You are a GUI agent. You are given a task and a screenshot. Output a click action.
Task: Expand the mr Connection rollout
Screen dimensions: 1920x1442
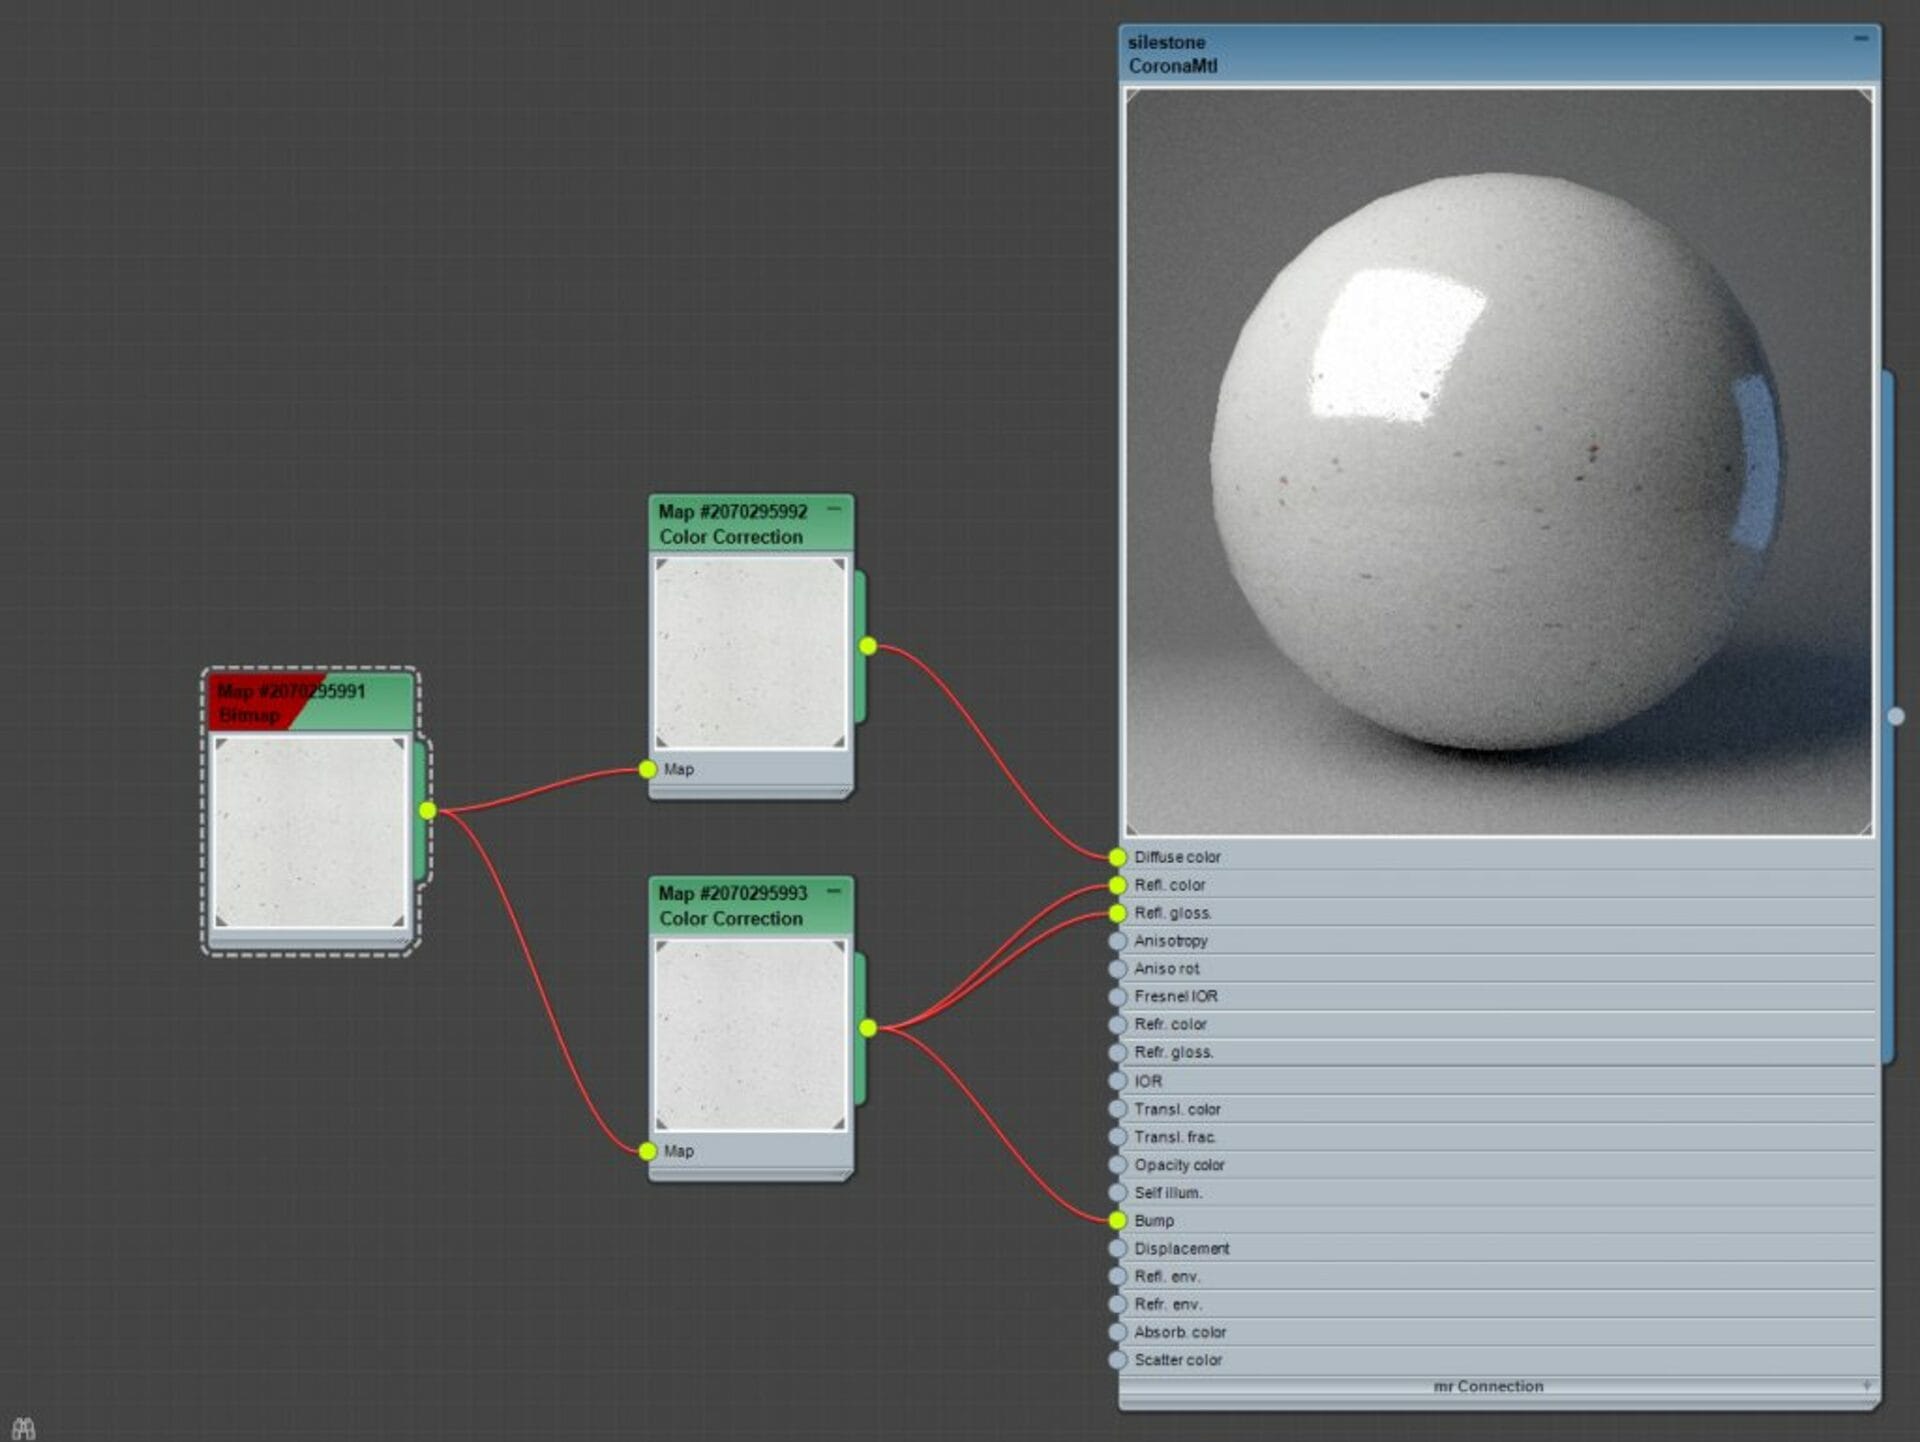coord(1867,1386)
